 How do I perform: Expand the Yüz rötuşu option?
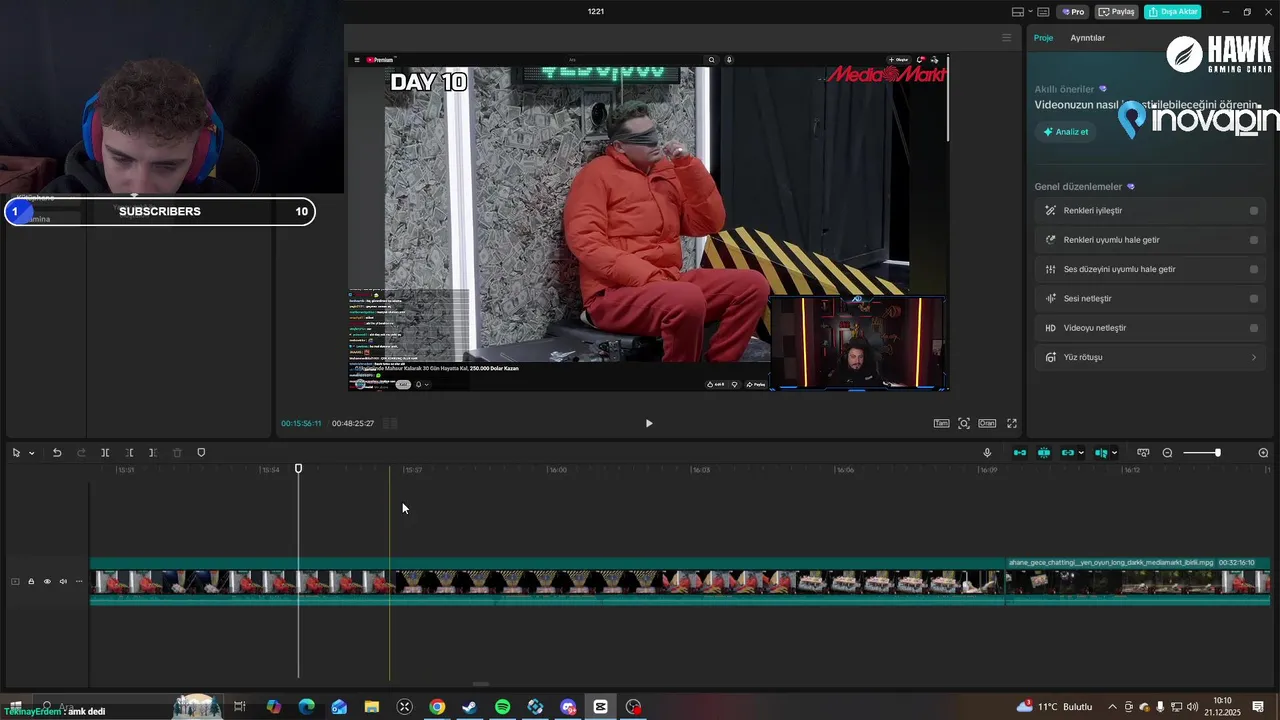click(x=1152, y=357)
